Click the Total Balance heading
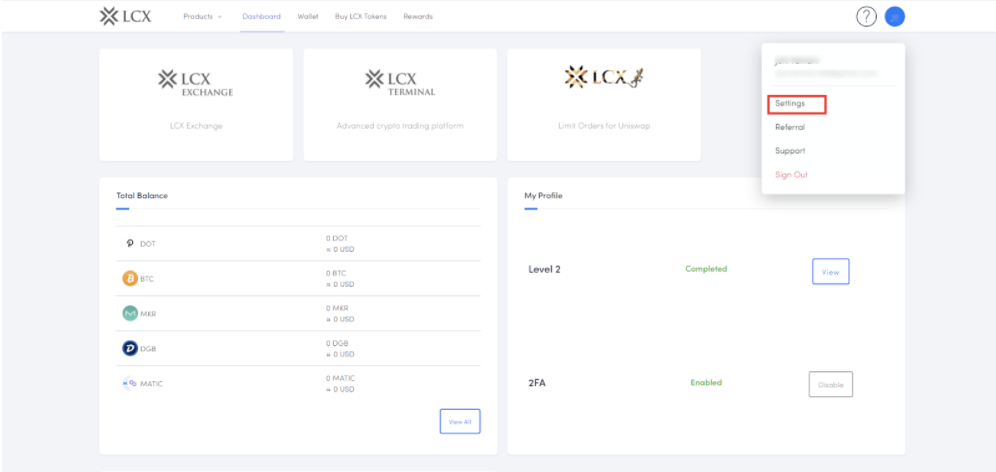Image resolution: width=996 pixels, height=472 pixels. click(142, 196)
